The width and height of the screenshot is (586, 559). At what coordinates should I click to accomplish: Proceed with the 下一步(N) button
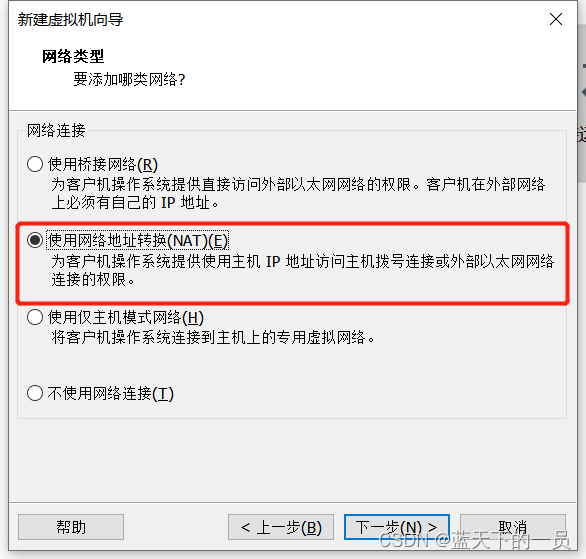[x=397, y=527]
